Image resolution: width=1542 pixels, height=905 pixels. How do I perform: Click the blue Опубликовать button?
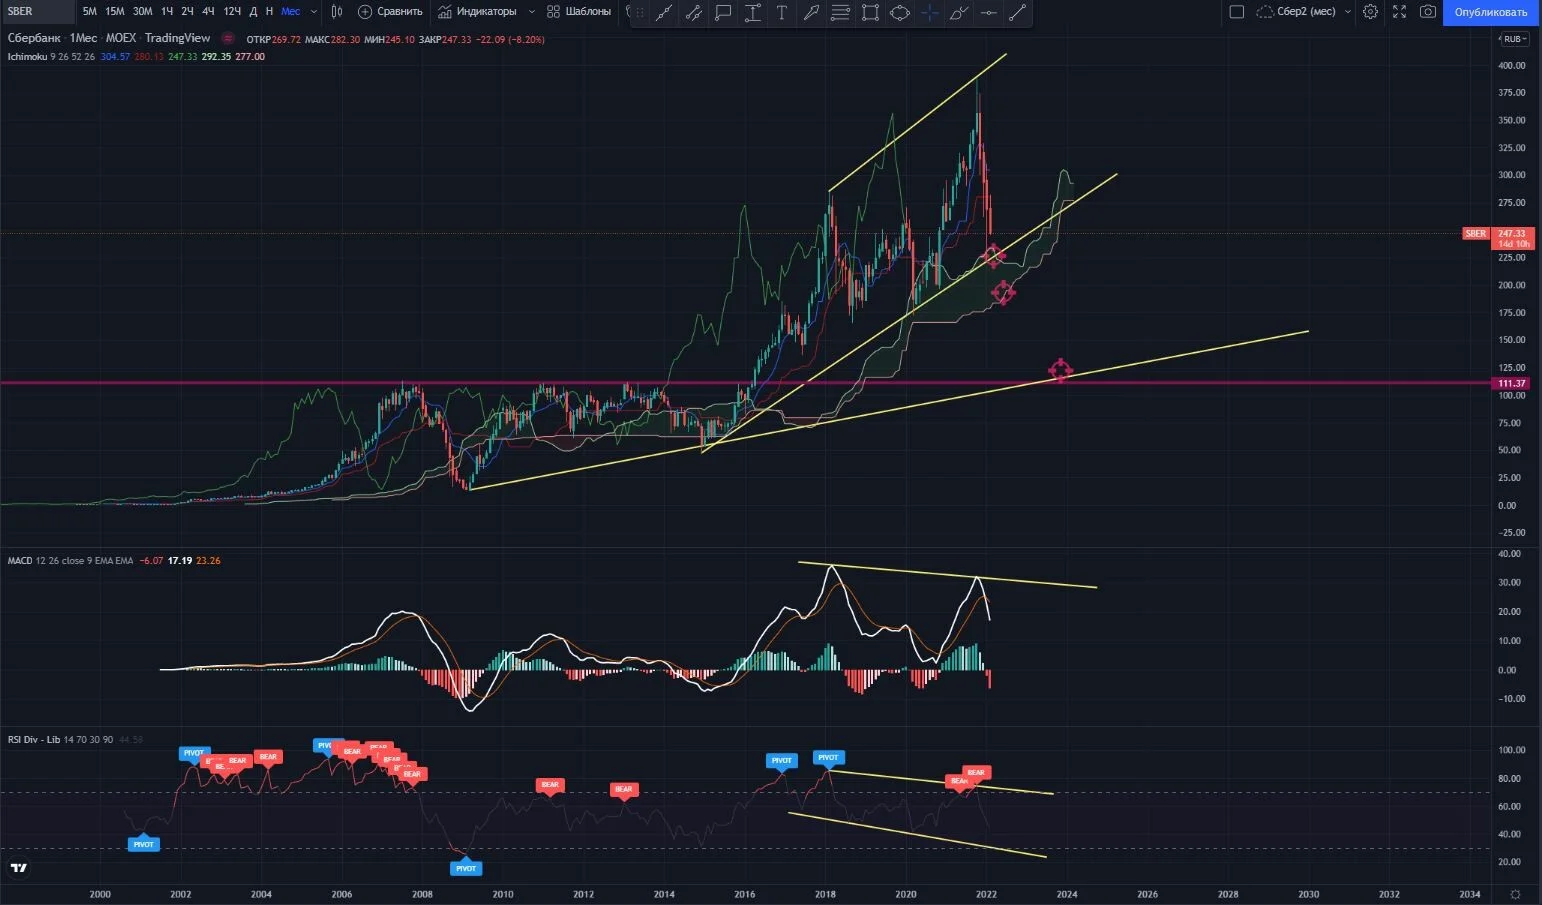[1491, 12]
